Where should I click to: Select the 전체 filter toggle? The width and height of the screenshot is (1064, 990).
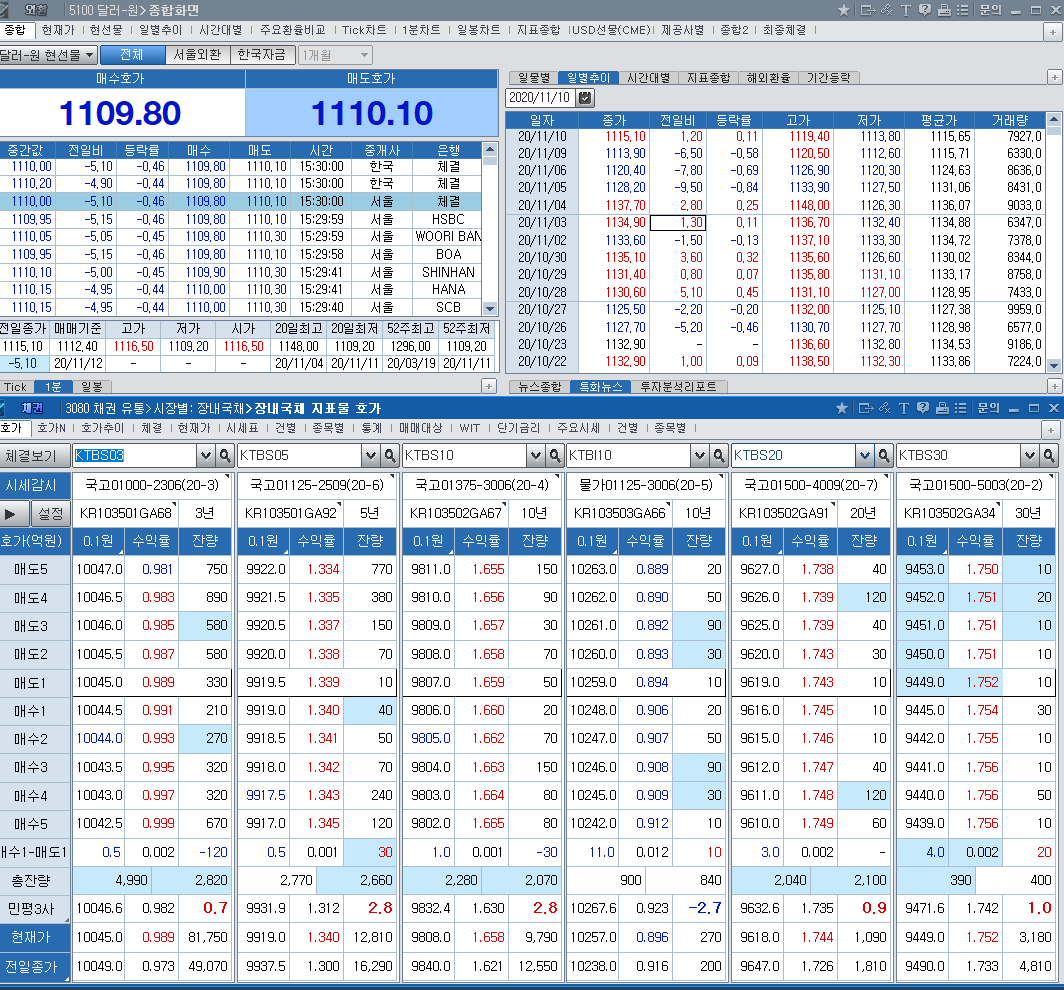132,54
